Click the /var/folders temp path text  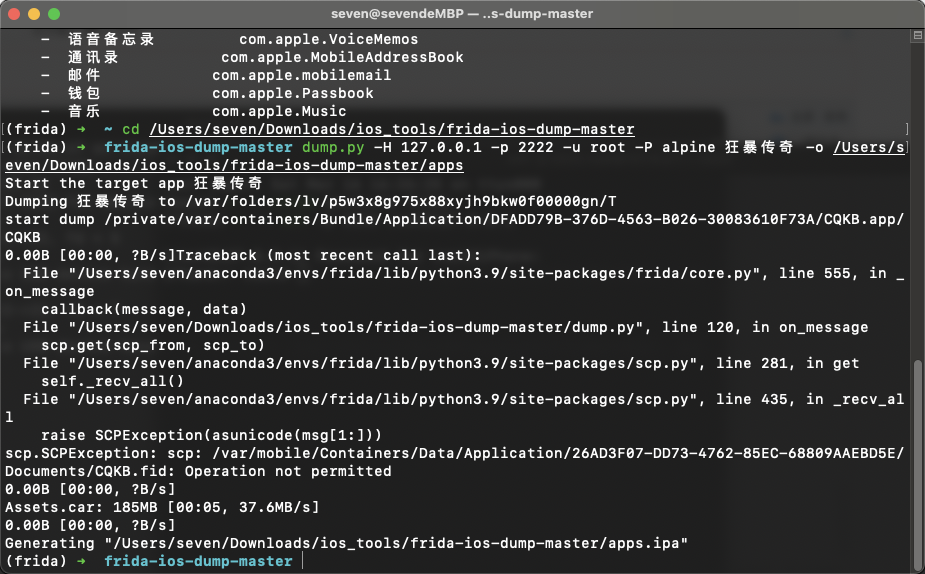coord(401,201)
